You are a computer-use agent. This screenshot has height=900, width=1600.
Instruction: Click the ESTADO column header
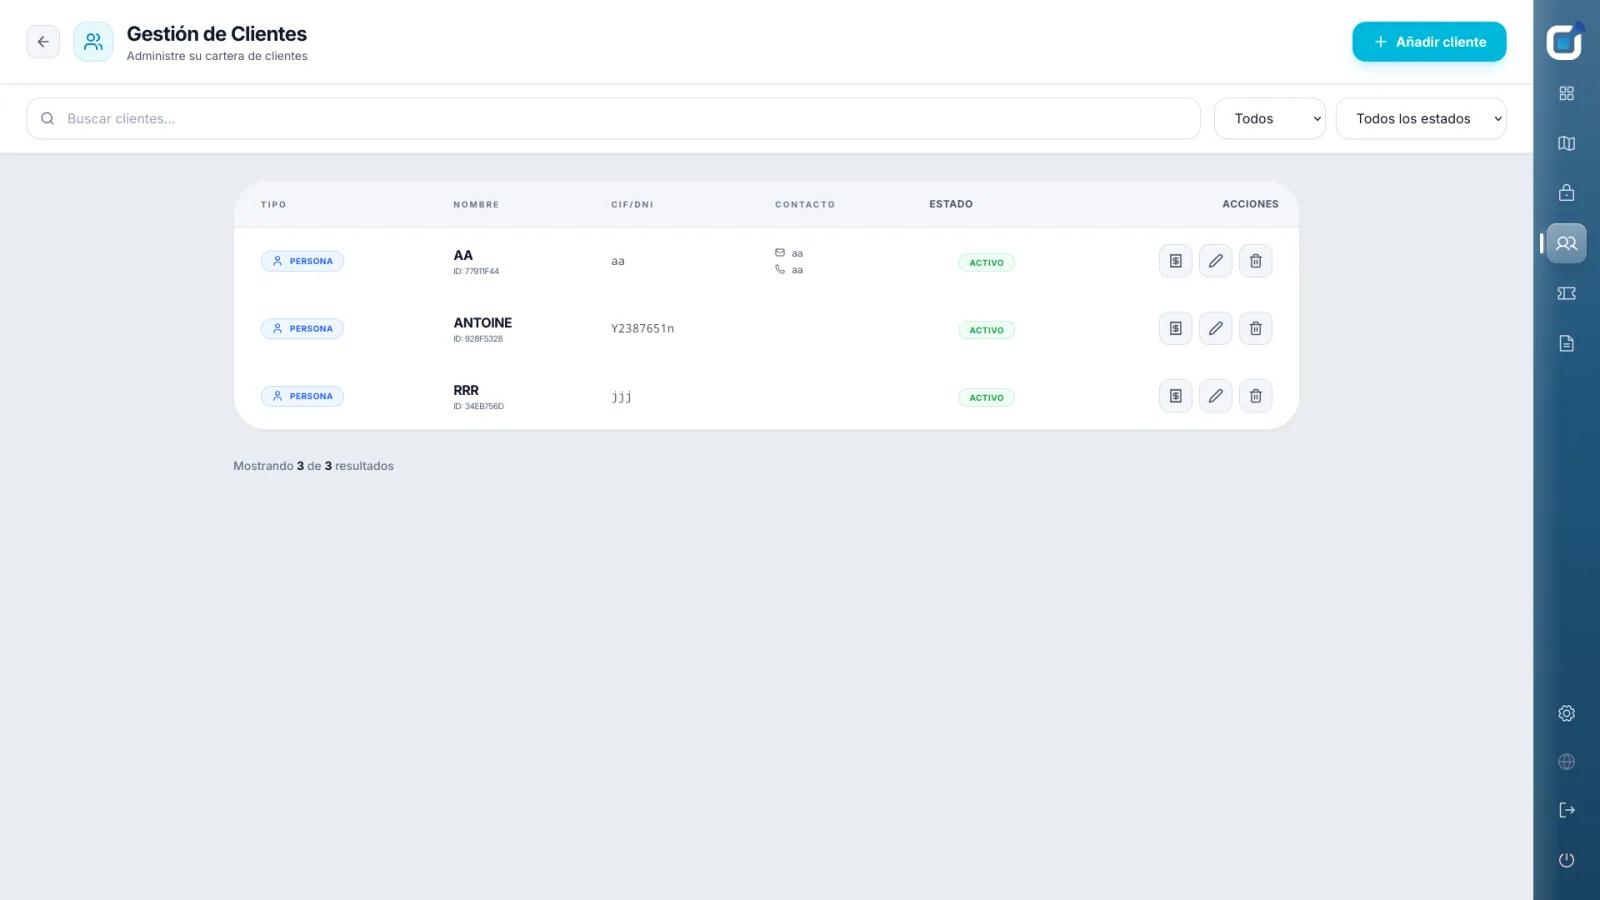coord(951,204)
